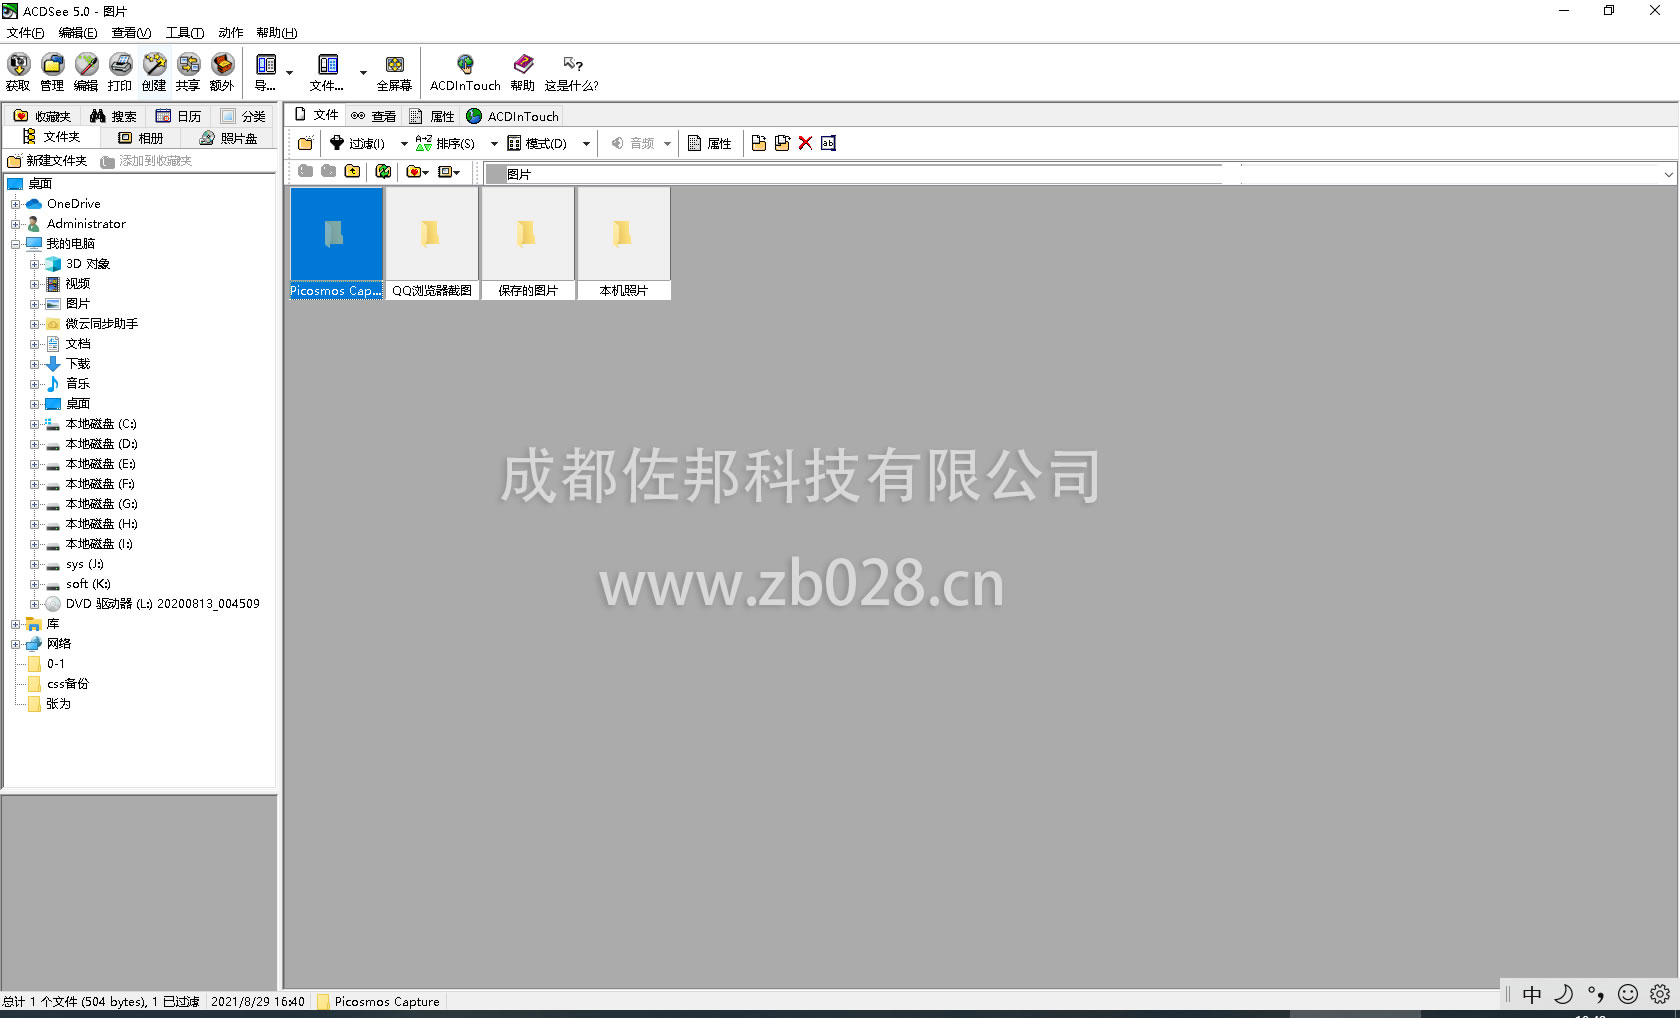Click the 新建文件夹 button
The height and width of the screenshot is (1018, 1680).
pos(47,161)
